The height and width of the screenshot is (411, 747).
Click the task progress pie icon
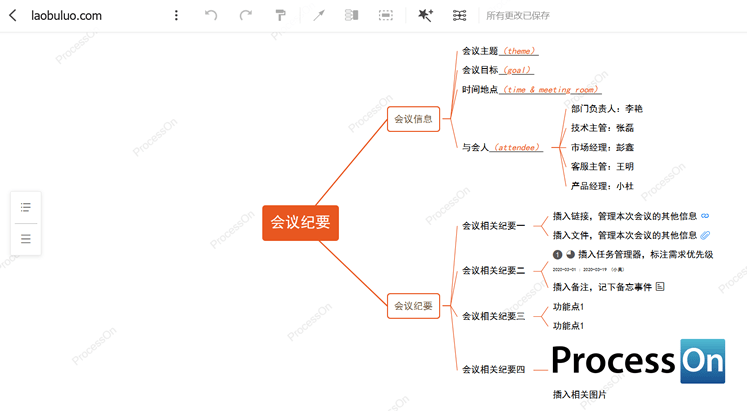(x=570, y=254)
